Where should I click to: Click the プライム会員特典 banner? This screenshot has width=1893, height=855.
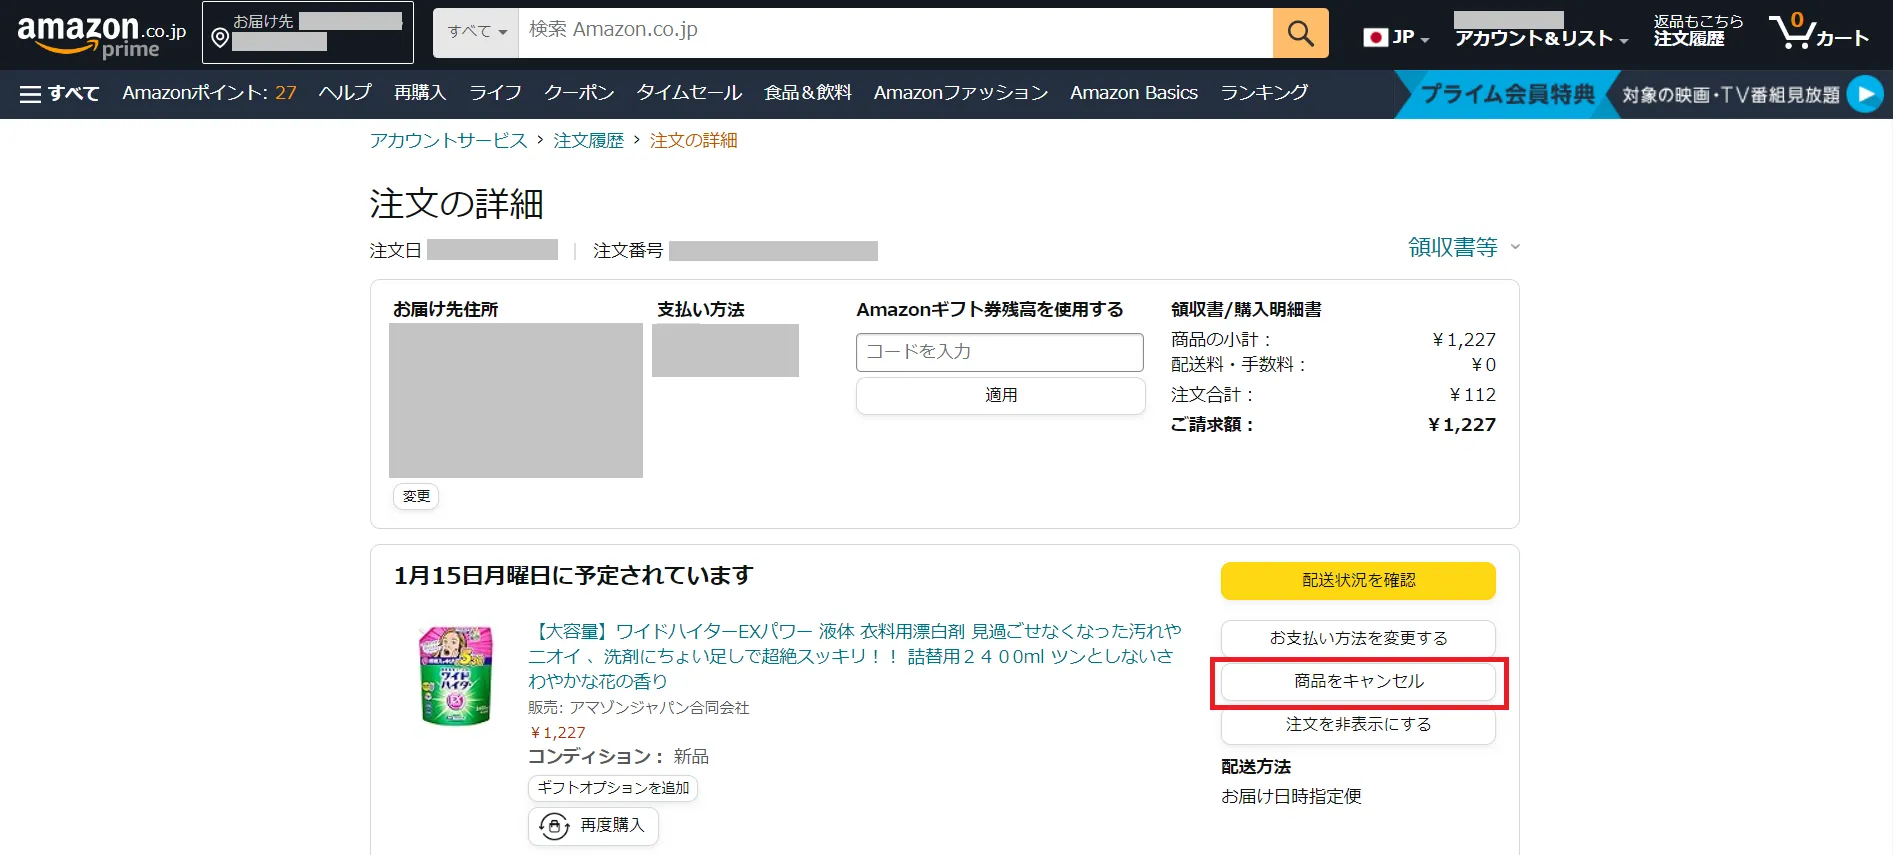click(x=1507, y=94)
